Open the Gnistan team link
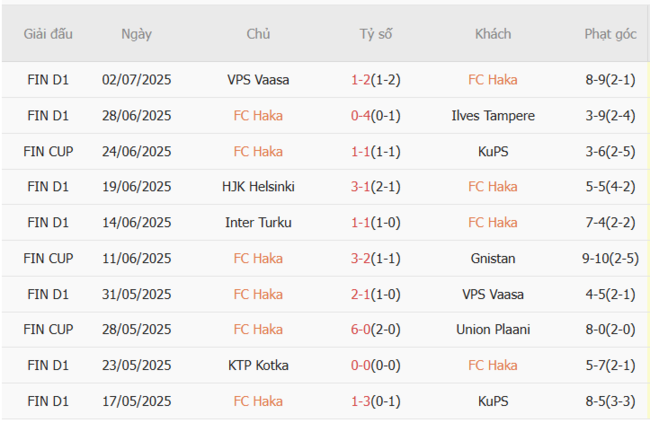 (x=492, y=259)
